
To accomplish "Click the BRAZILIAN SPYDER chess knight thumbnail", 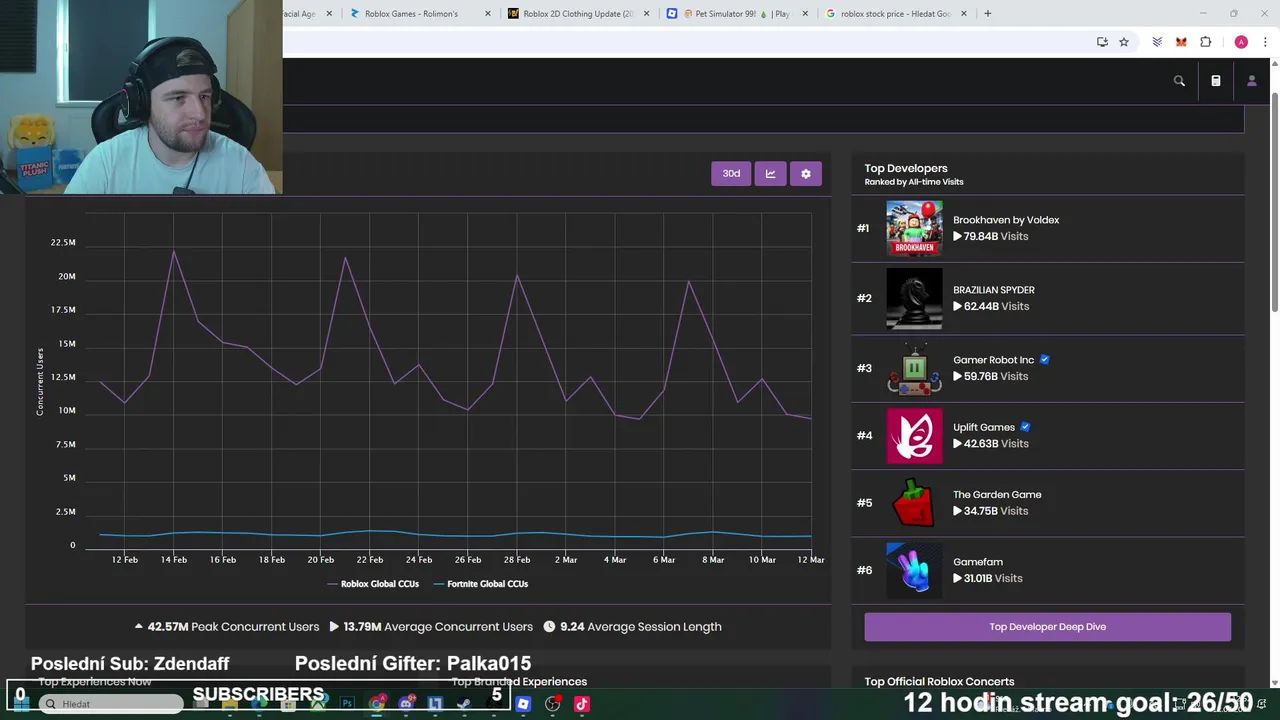I will [914, 298].
